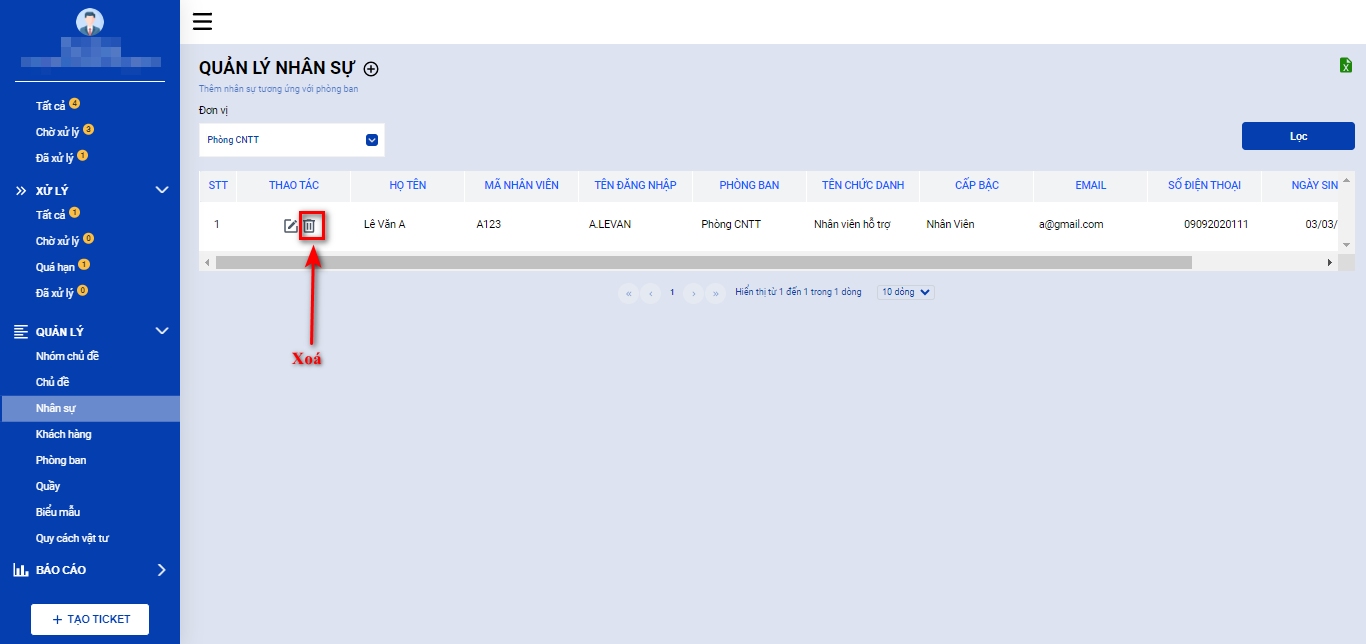Edit employee Lê Văn A record
Viewport: 1366px width, 644px height.
click(x=290, y=225)
